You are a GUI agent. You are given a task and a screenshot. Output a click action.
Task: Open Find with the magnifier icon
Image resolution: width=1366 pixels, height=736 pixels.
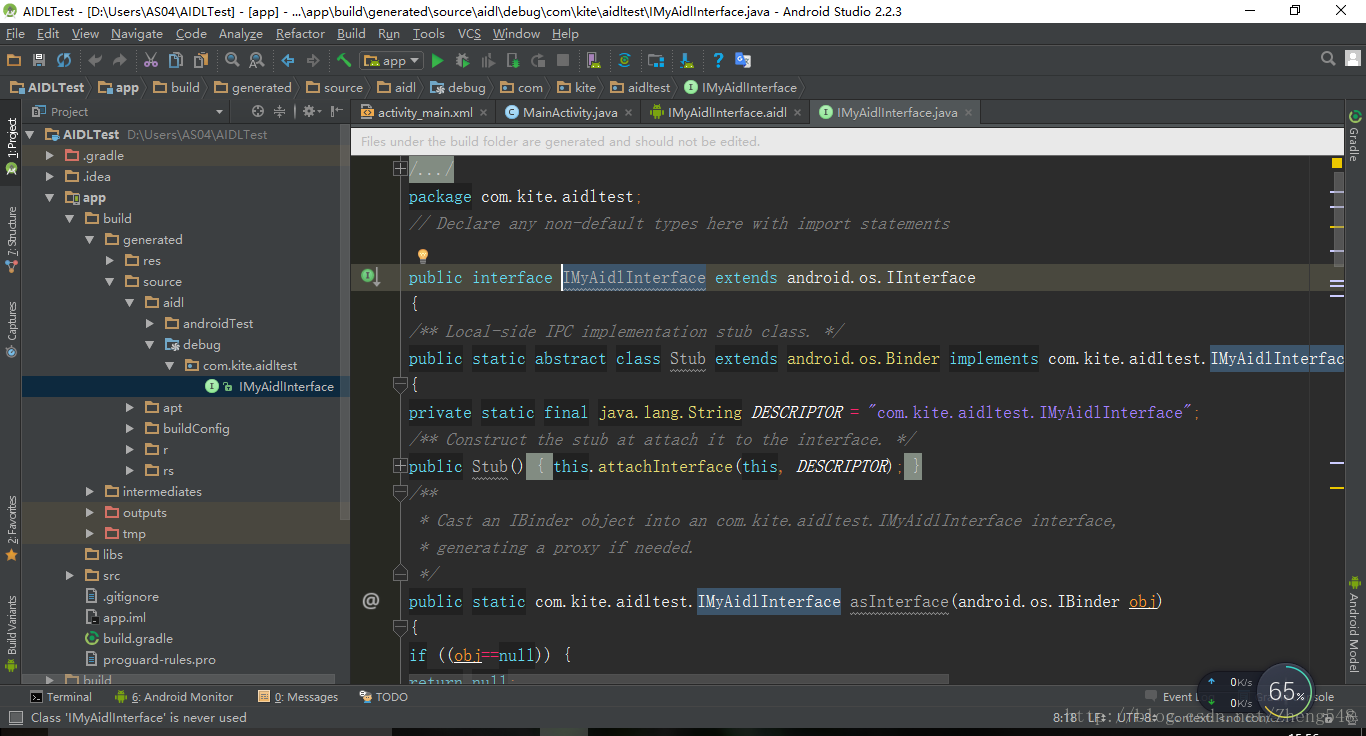232,61
